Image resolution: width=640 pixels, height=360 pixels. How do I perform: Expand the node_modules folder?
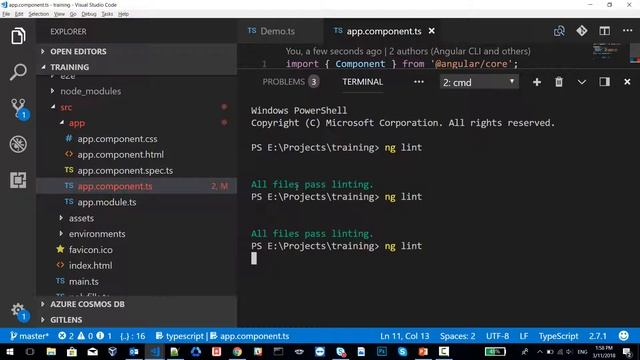click(137, 91)
